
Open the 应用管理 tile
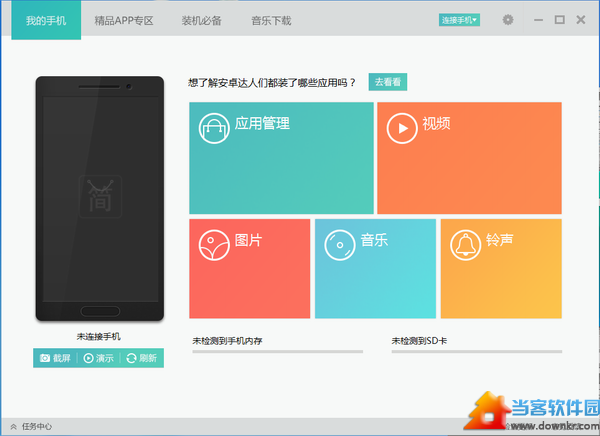tap(281, 158)
